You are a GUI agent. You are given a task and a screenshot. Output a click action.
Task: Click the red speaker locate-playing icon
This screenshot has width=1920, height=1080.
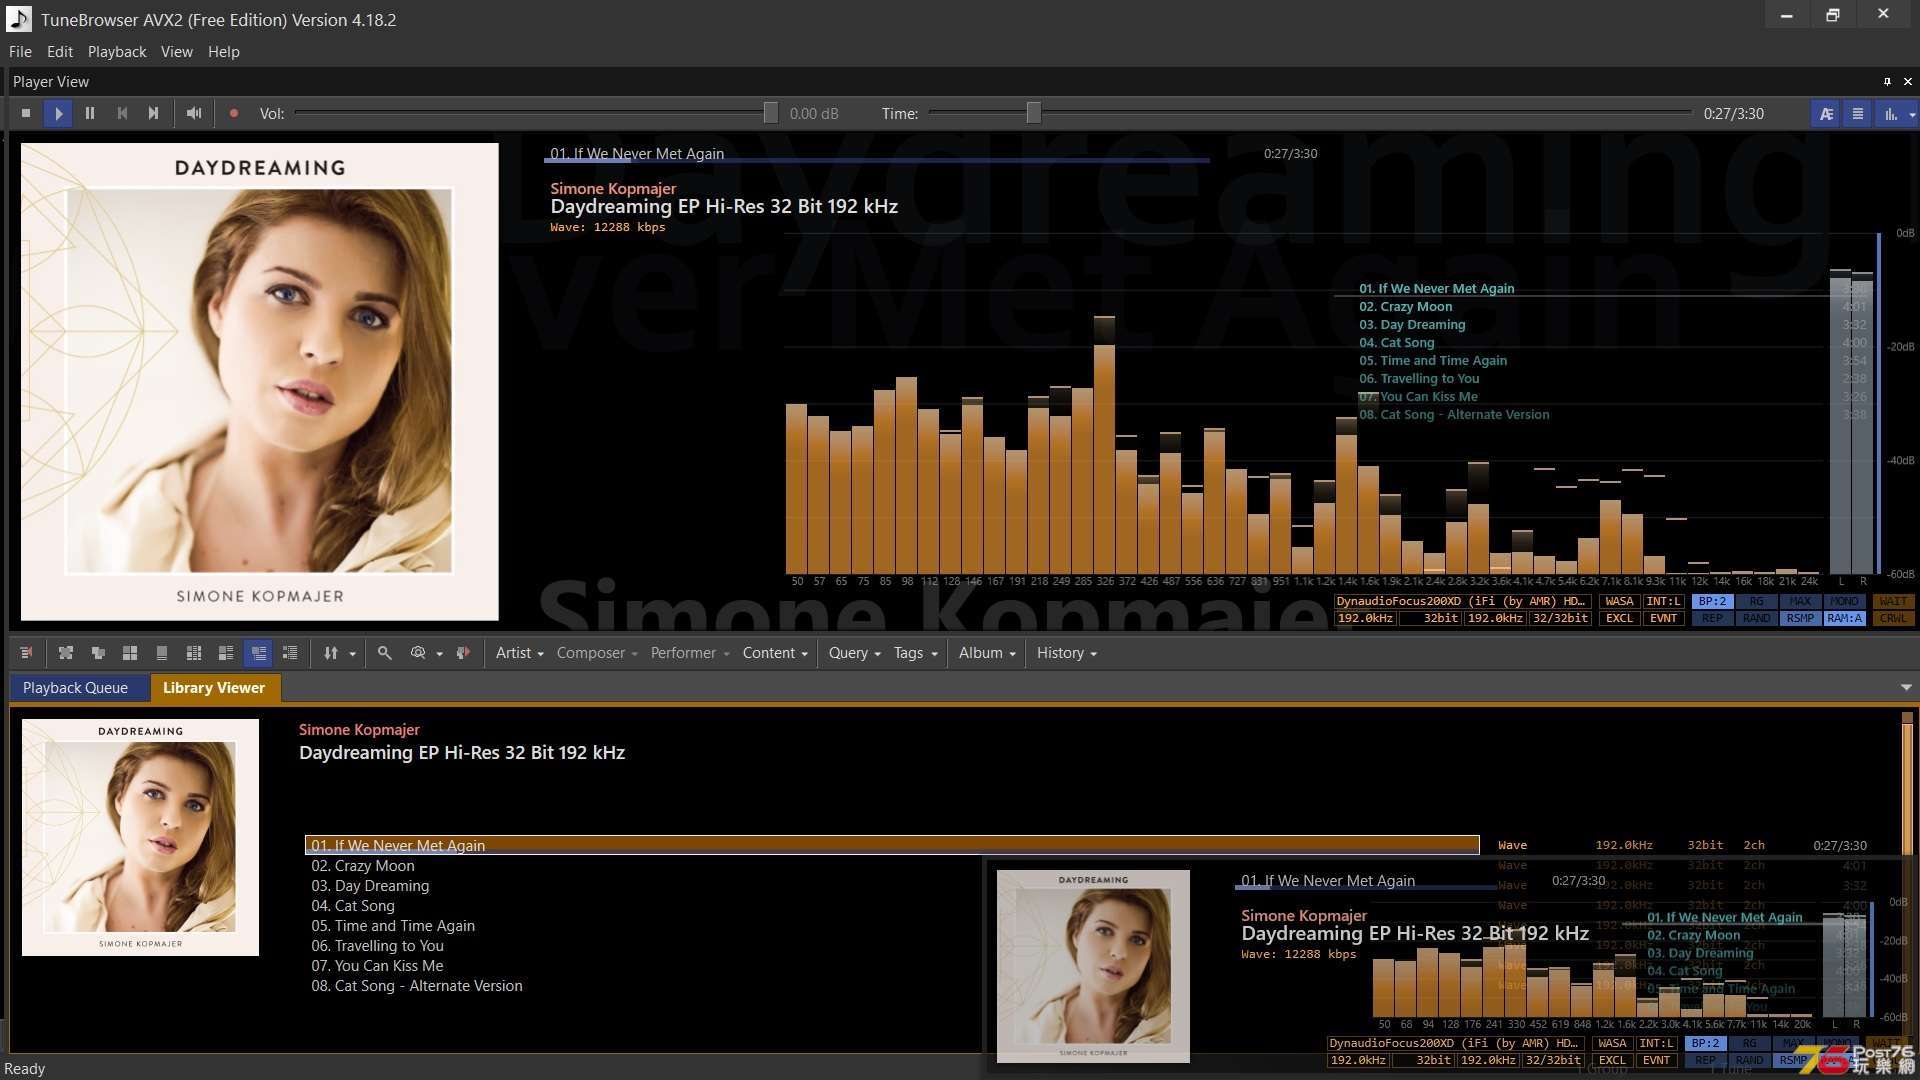[x=463, y=653]
